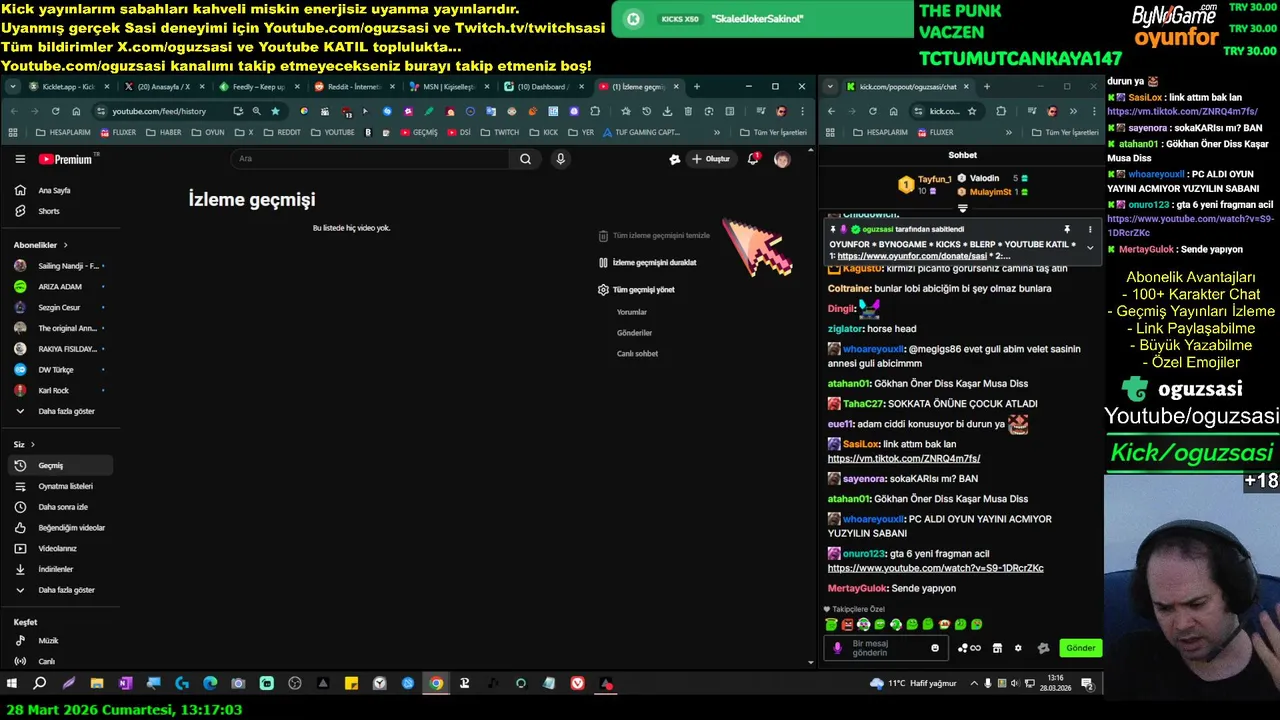Expand the Abonelikler section chevron
Screen dimensions: 1280x720
point(66,245)
